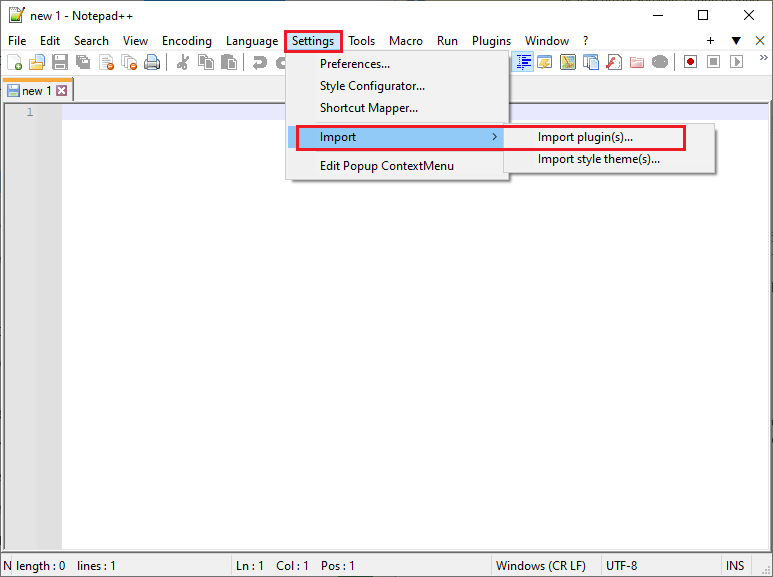Click the 'Ln : 1' status bar entry
The image size is (773, 577).
(249, 566)
